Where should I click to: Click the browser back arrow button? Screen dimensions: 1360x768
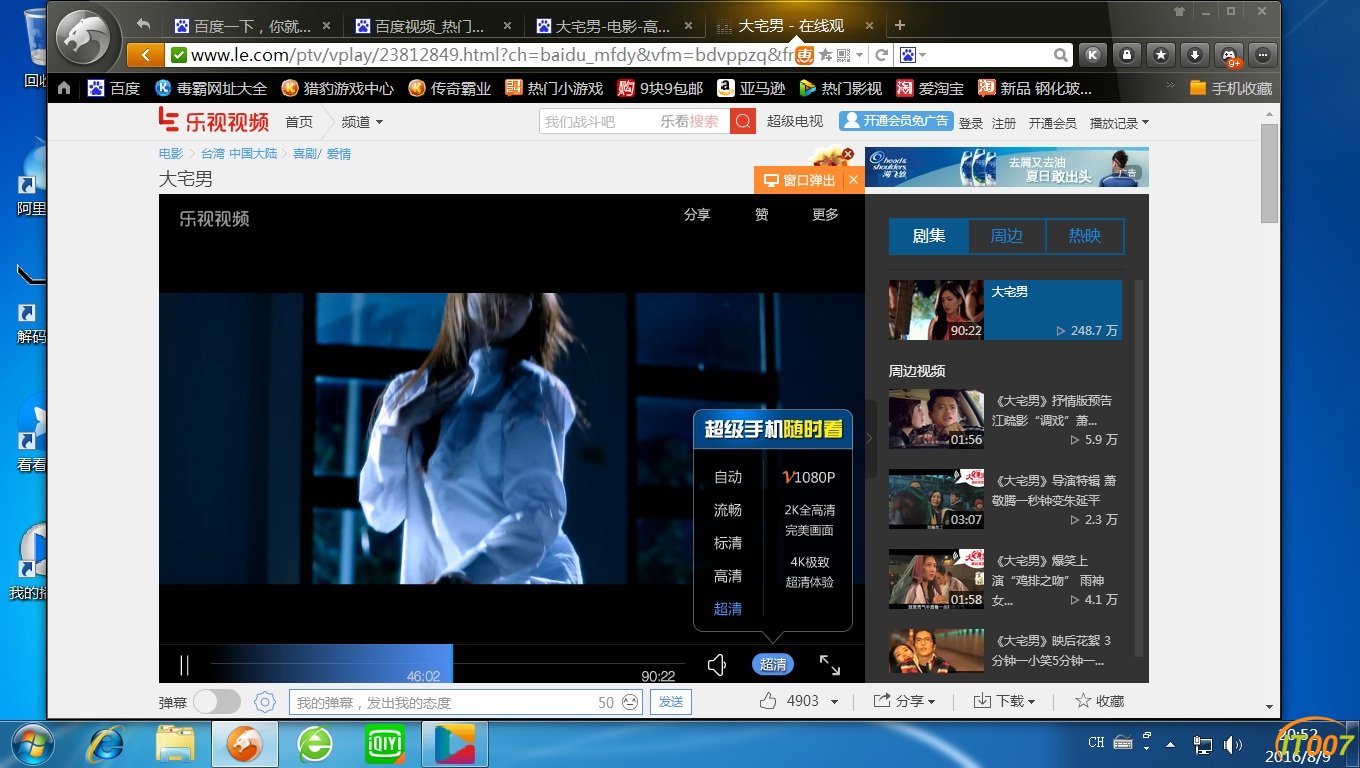point(146,55)
